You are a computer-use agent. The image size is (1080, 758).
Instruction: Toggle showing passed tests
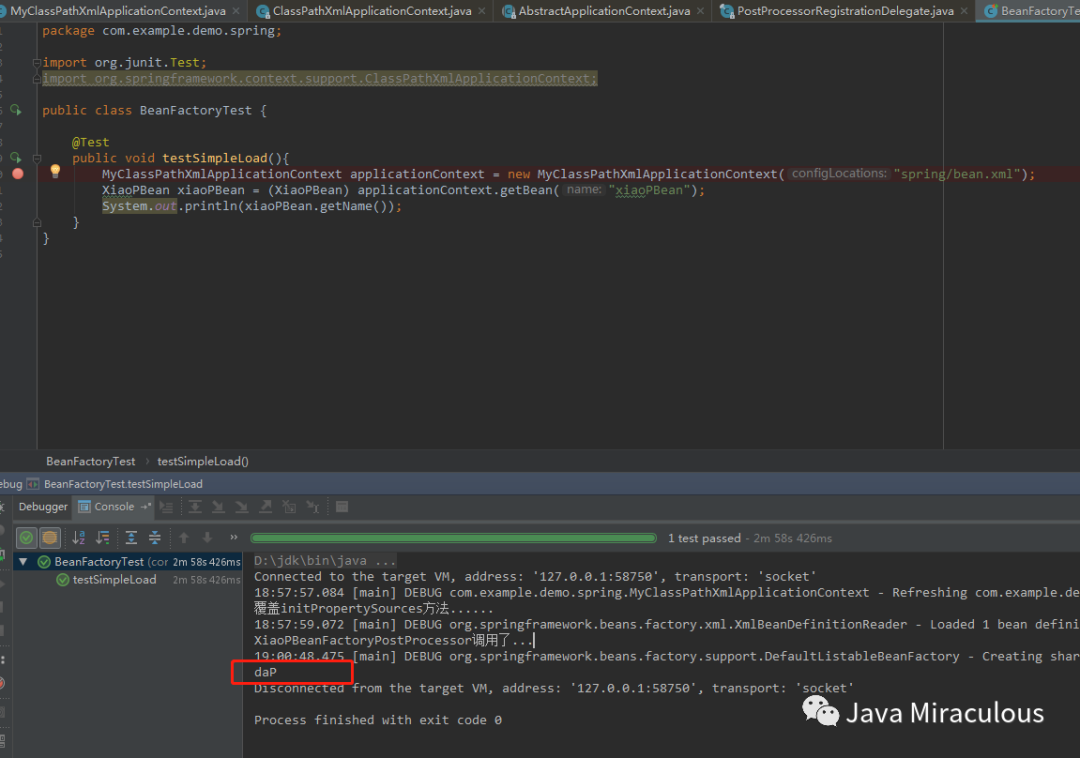(26, 538)
